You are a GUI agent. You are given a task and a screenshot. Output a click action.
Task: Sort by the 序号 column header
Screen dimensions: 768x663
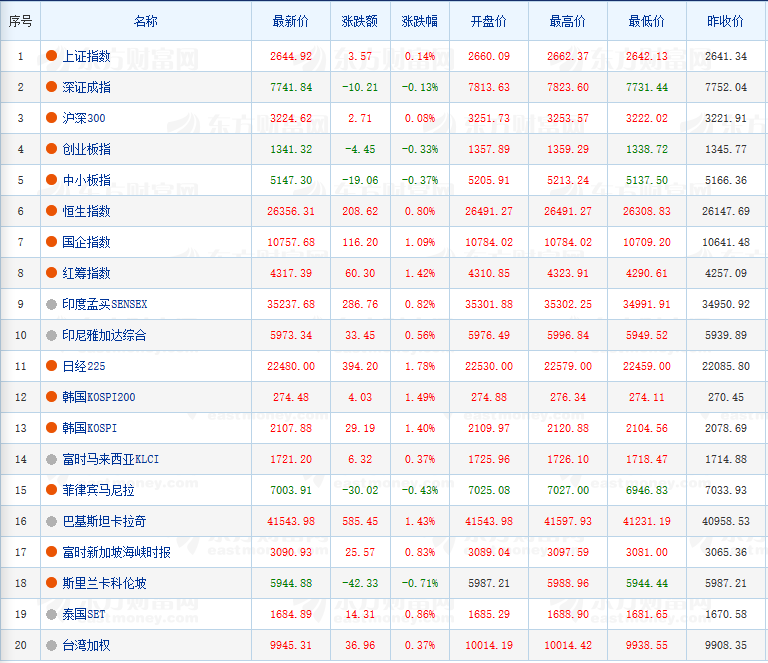[21, 21]
